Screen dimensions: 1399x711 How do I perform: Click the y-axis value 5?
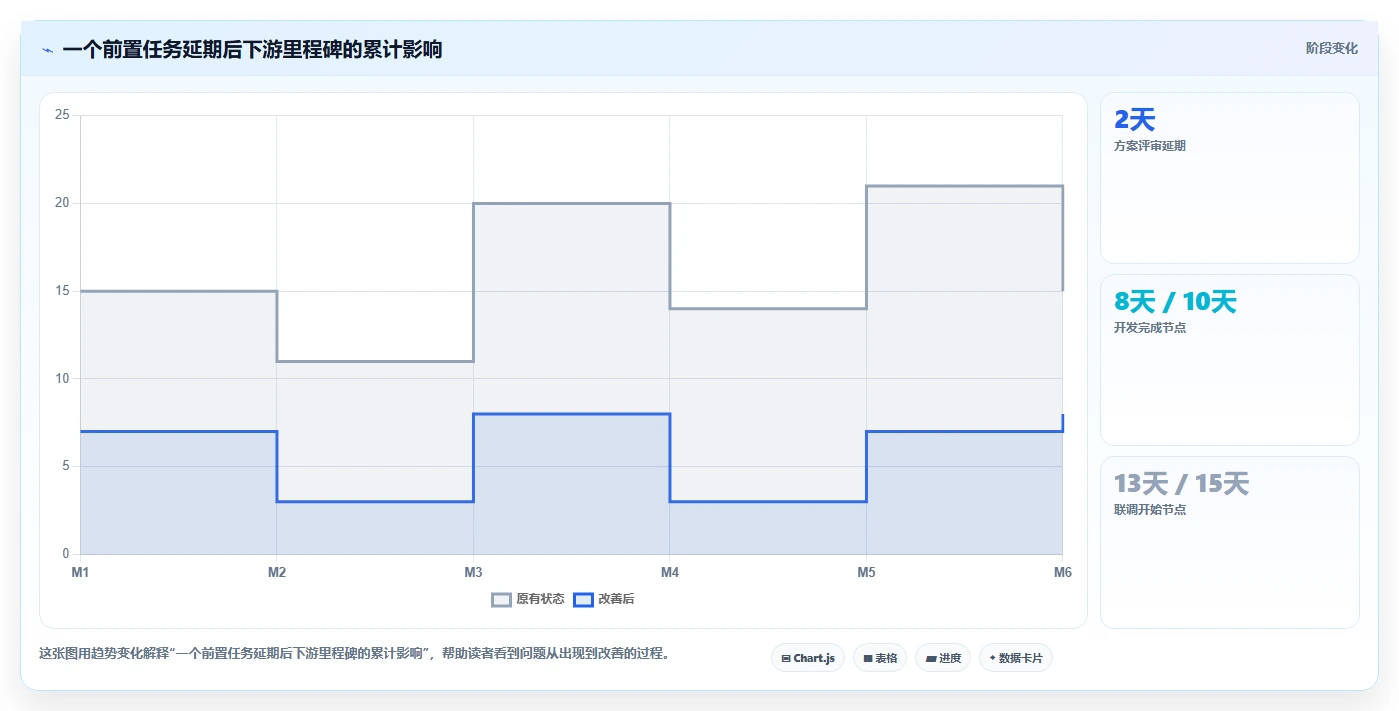click(66, 466)
